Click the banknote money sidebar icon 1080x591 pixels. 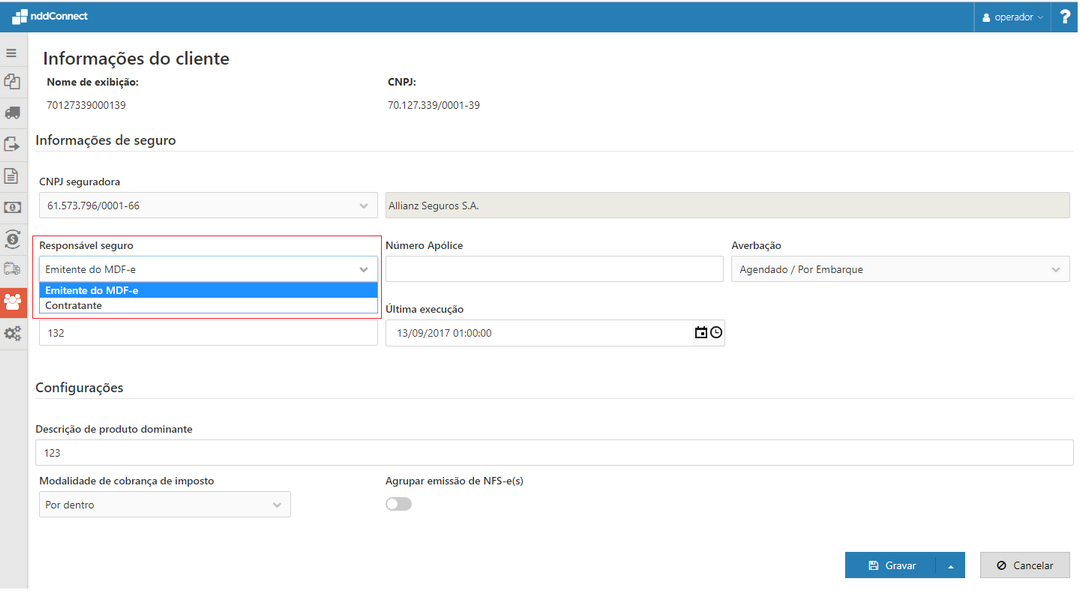point(12,207)
